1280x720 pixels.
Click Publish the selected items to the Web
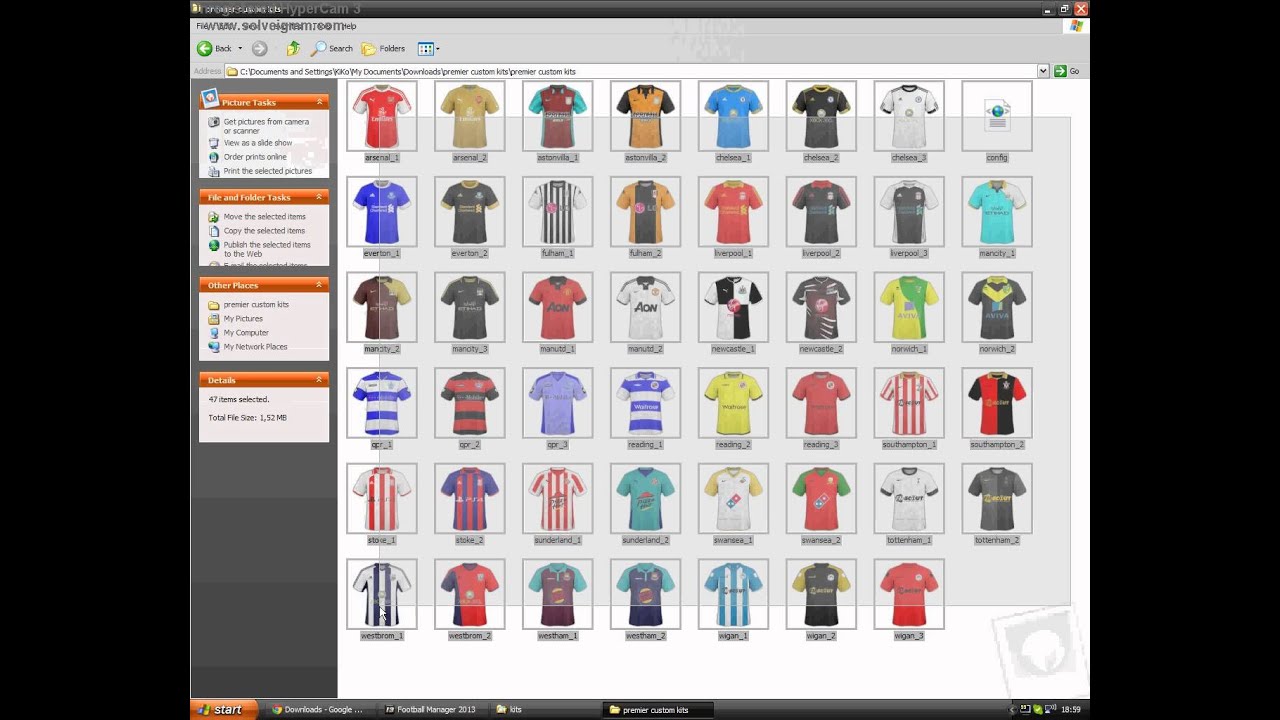point(267,249)
